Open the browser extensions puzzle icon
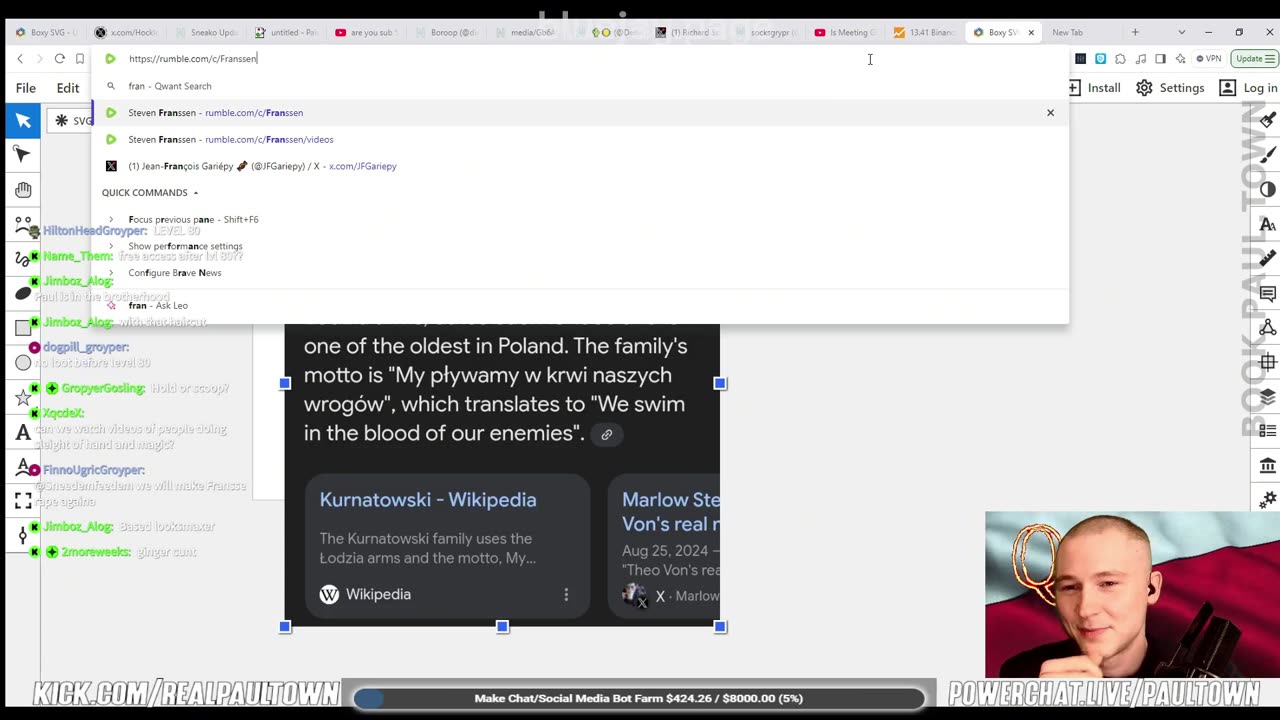Viewport: 1280px width, 720px height. (x=1120, y=59)
